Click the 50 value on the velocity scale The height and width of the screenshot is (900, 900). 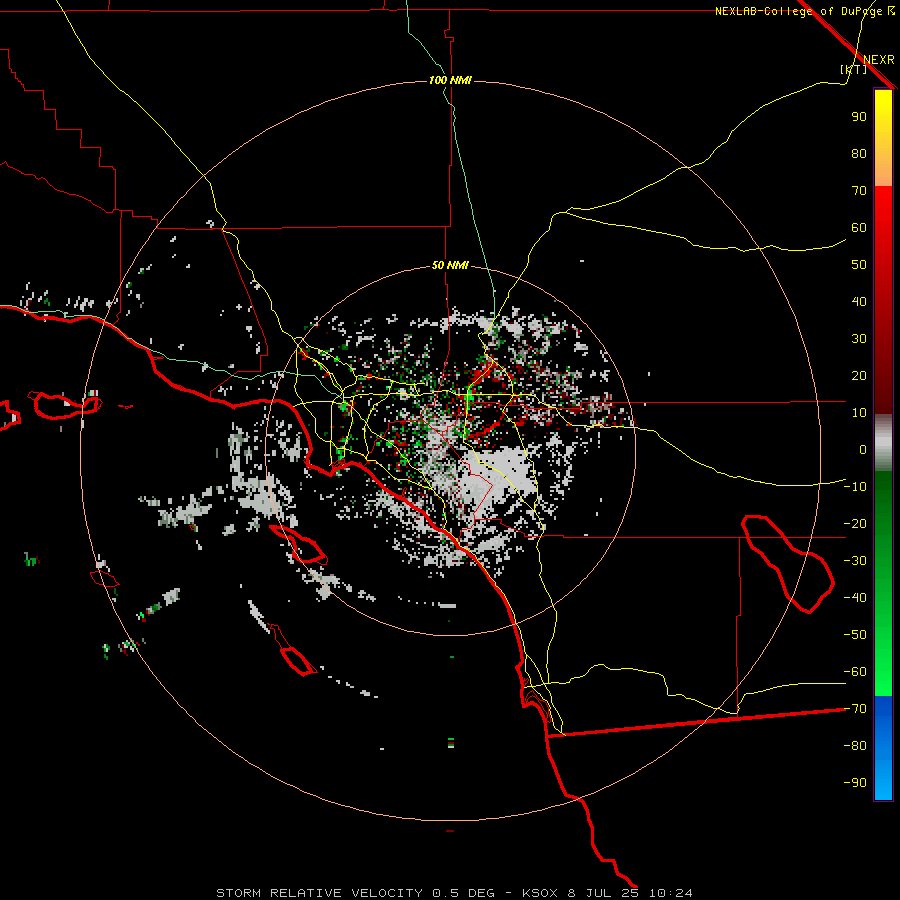859,265
